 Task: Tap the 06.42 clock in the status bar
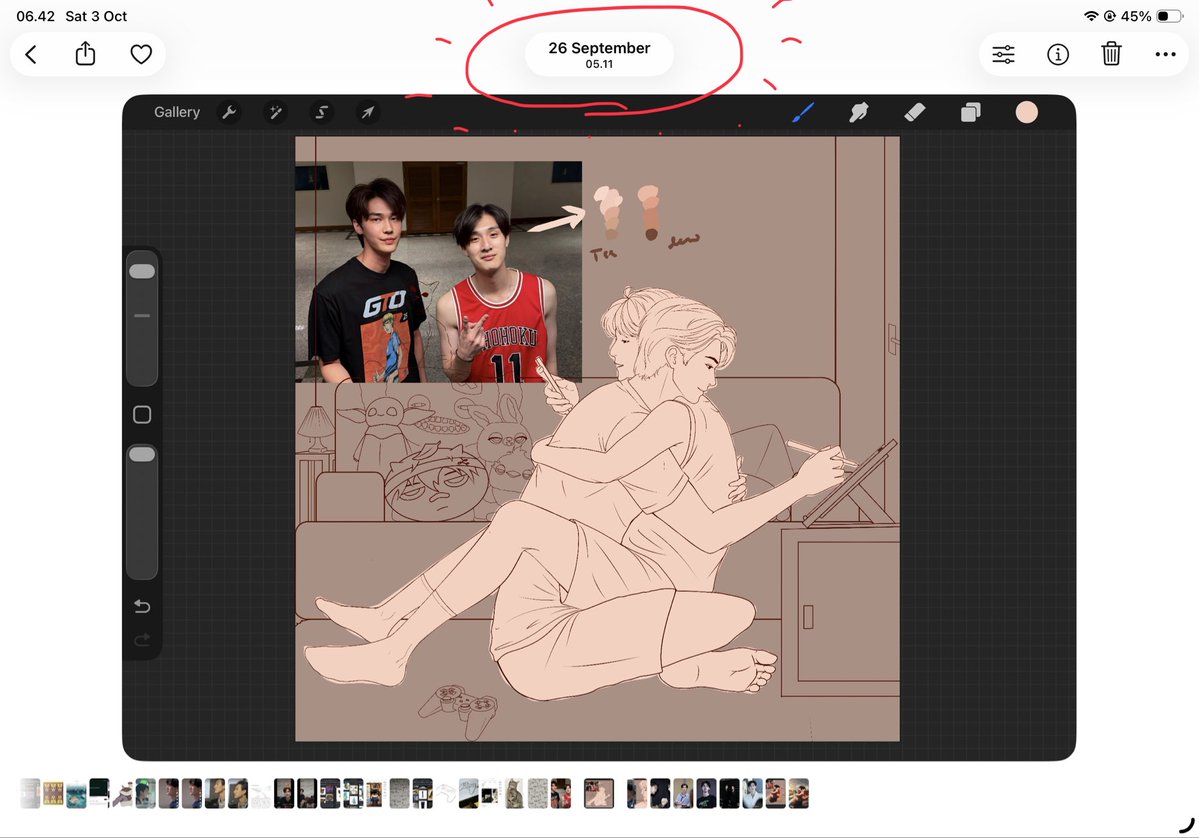(x=35, y=16)
